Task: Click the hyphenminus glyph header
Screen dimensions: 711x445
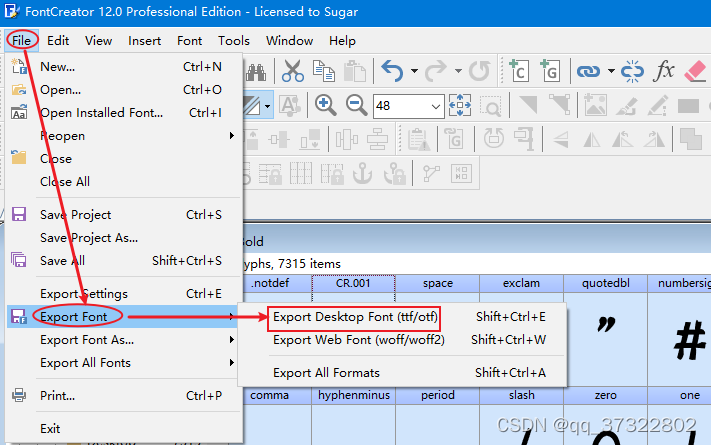Action: click(354, 395)
